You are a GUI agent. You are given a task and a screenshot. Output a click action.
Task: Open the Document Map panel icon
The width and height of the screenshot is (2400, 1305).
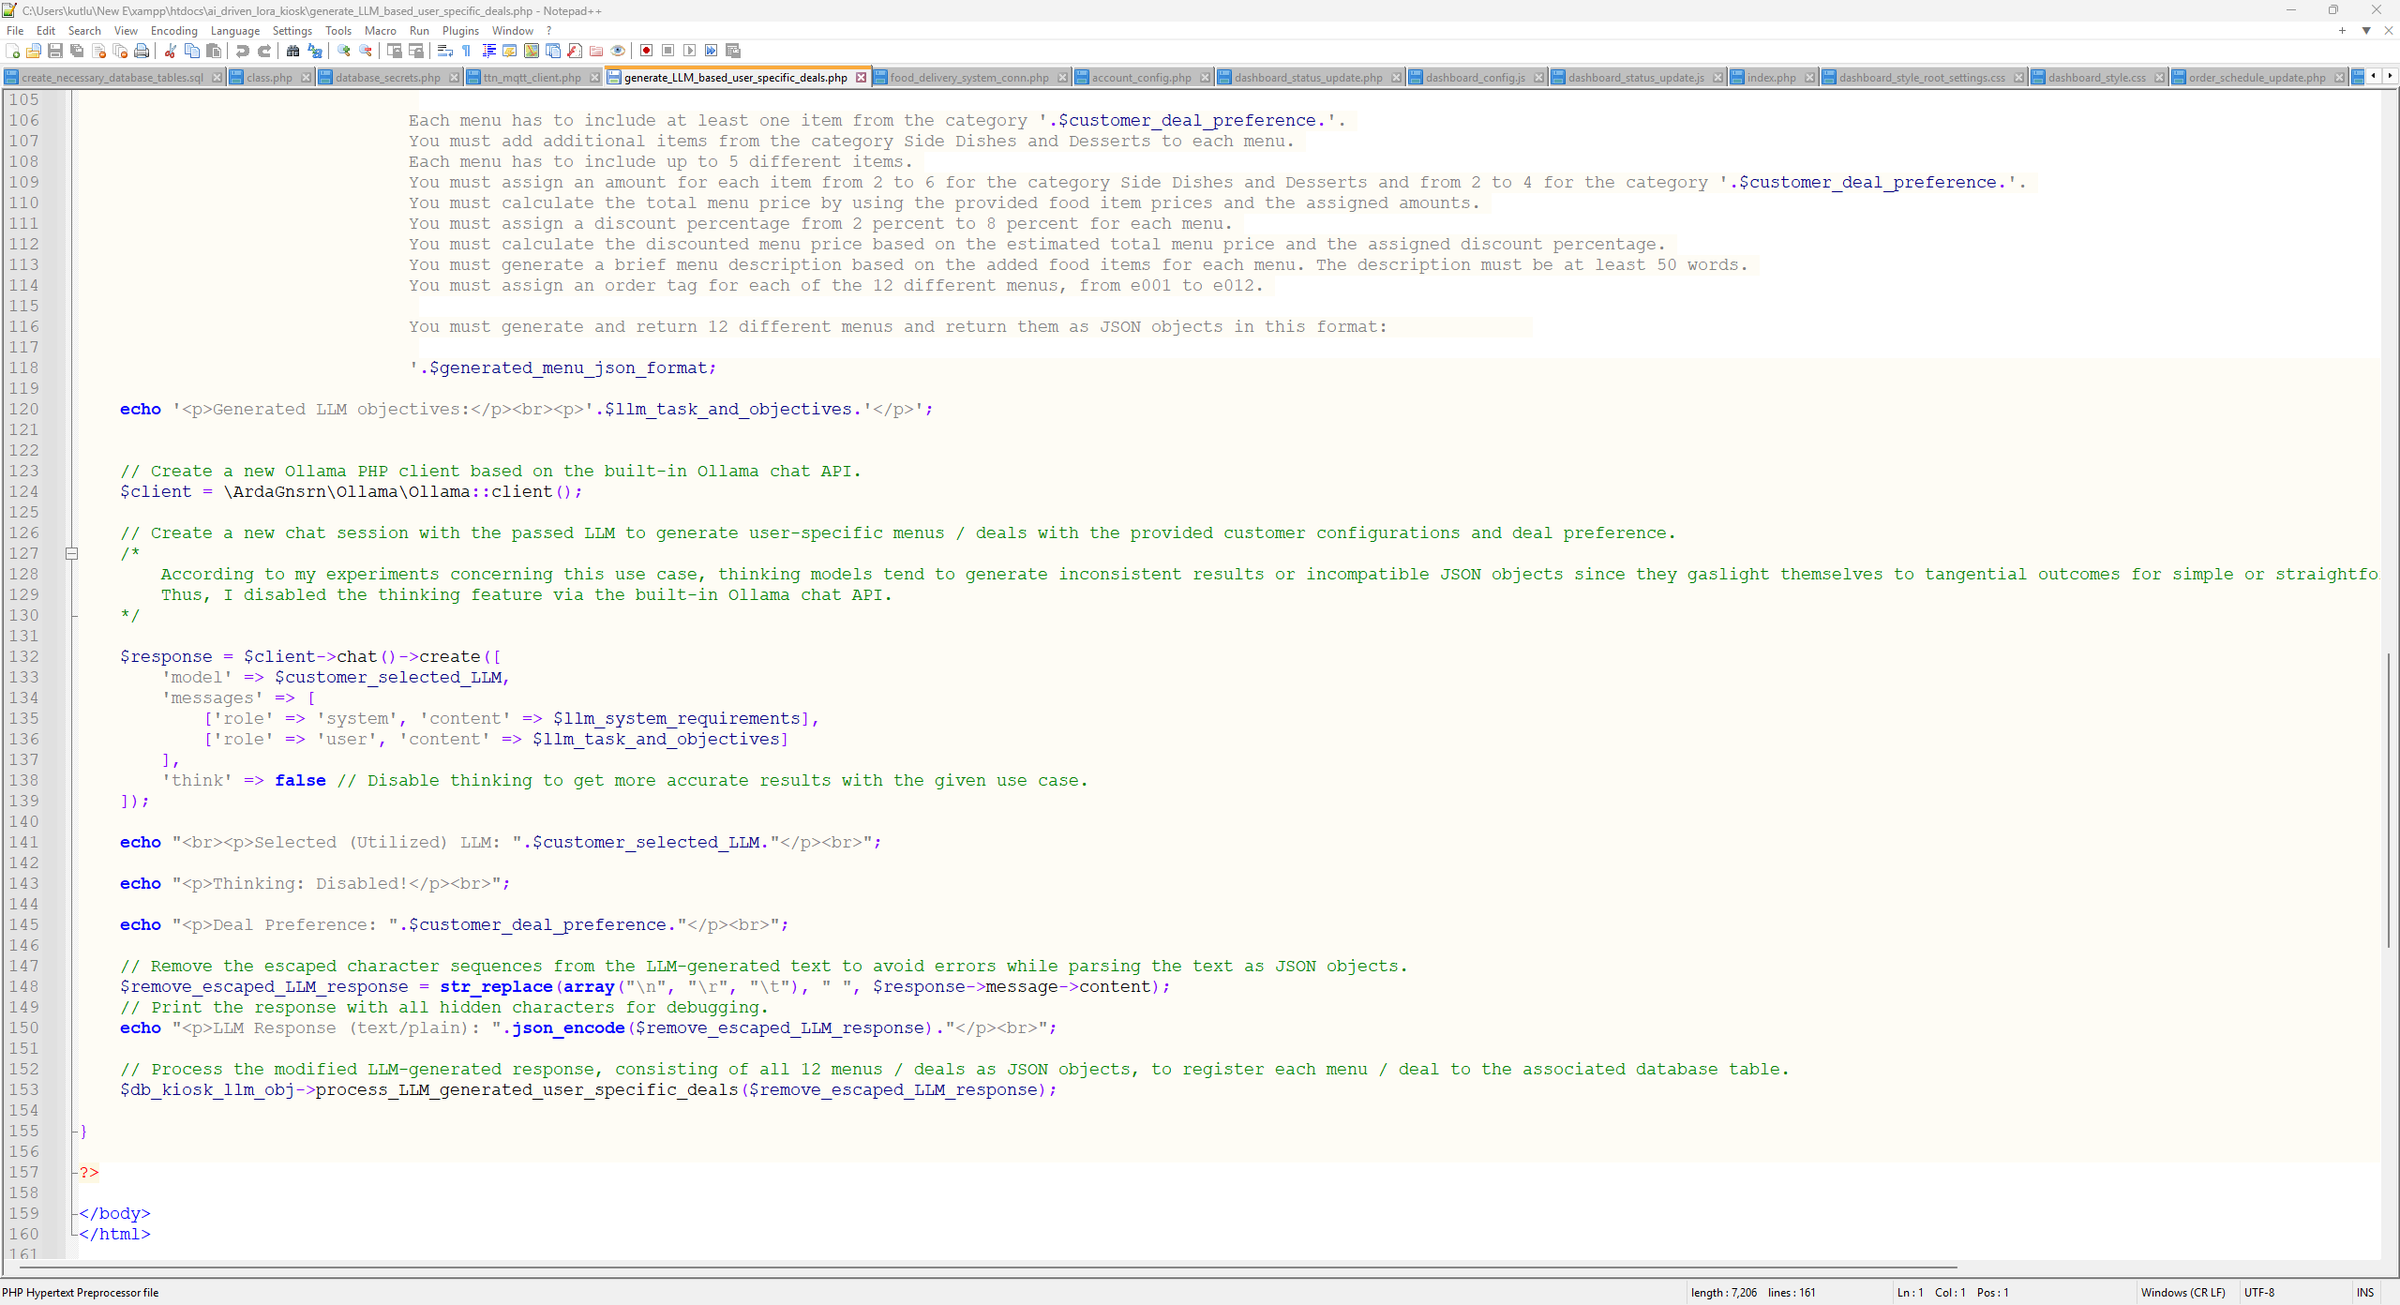click(532, 51)
